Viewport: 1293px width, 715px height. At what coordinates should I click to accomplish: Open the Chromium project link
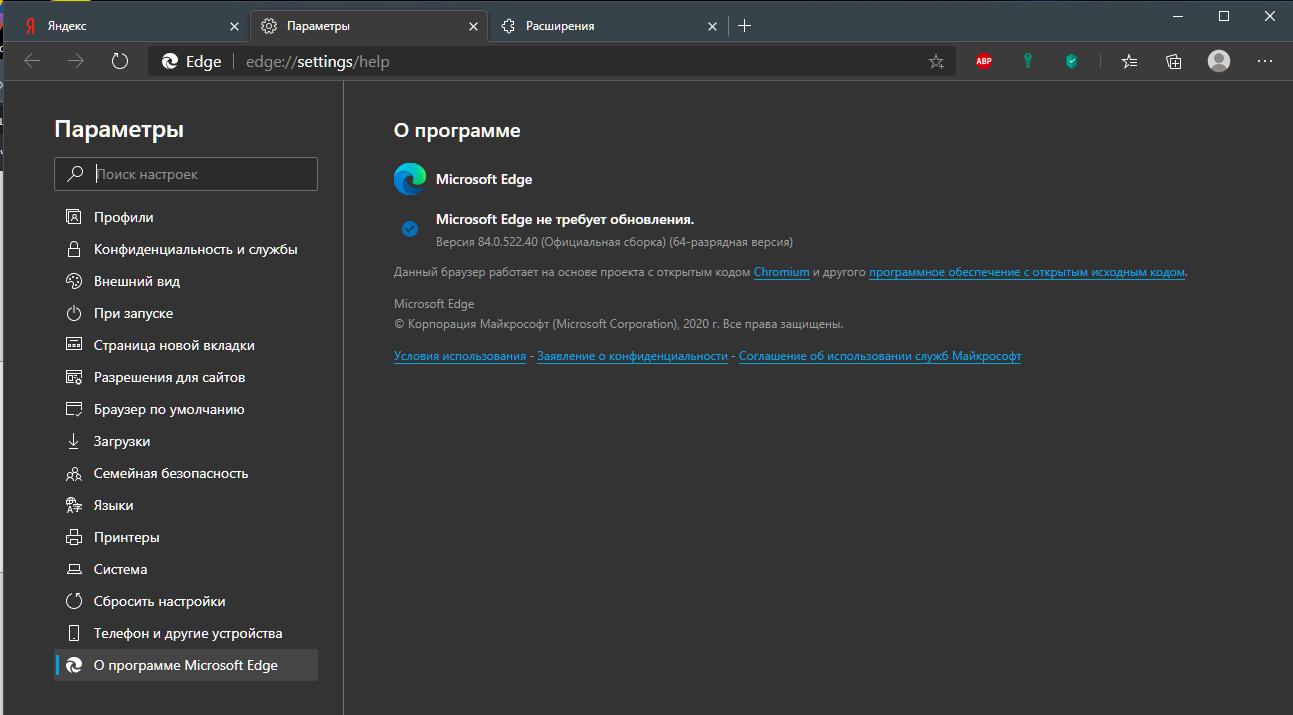(781, 272)
